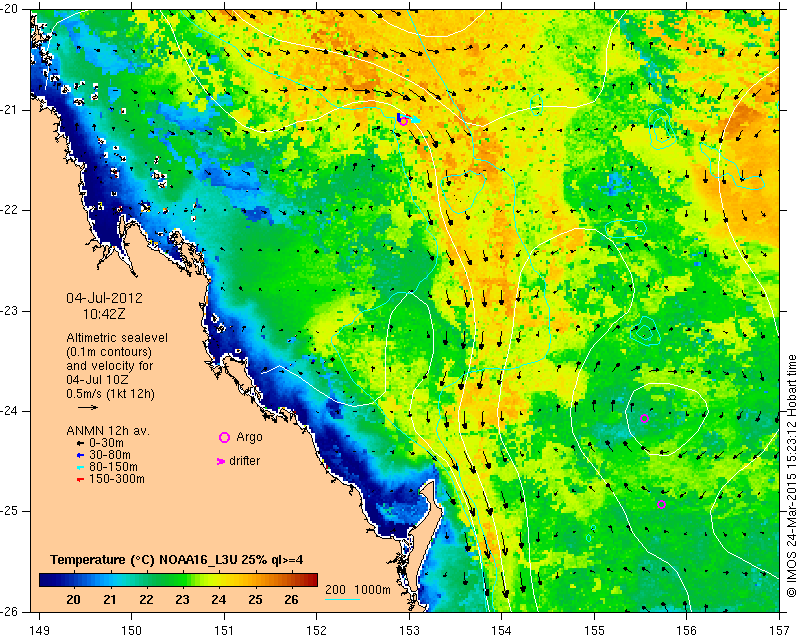Image resolution: width=800 pixels, height=640 pixels.
Task: Click the '0.5m/s (1kt 12h)' text
Action: click(111, 394)
